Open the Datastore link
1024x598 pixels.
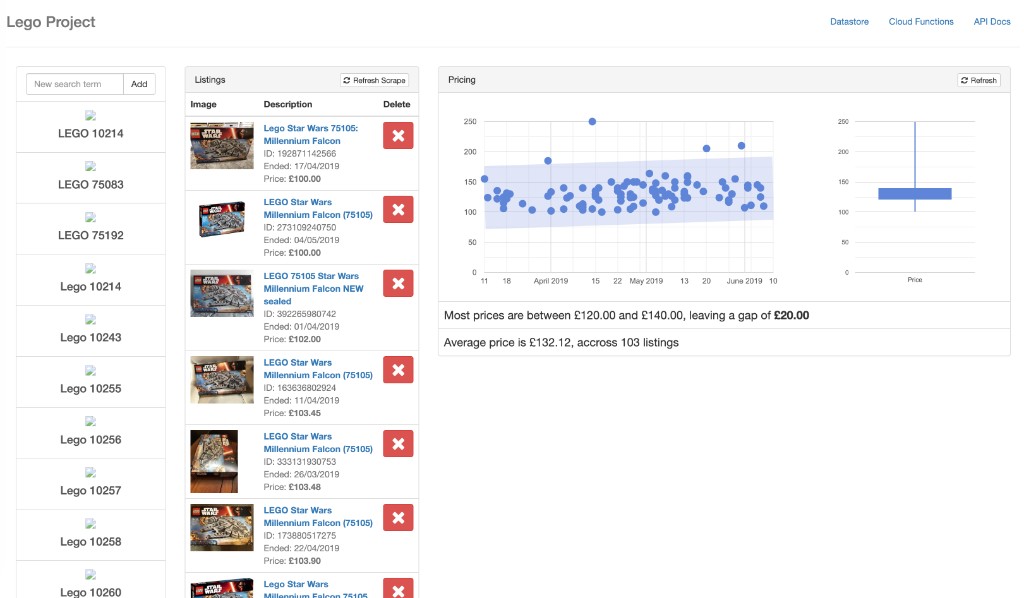click(849, 22)
